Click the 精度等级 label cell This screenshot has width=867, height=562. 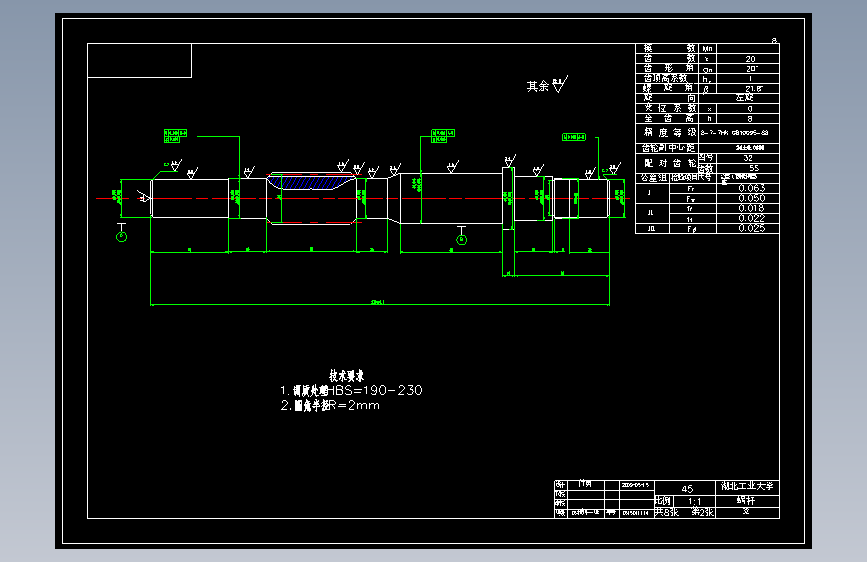(x=669, y=133)
